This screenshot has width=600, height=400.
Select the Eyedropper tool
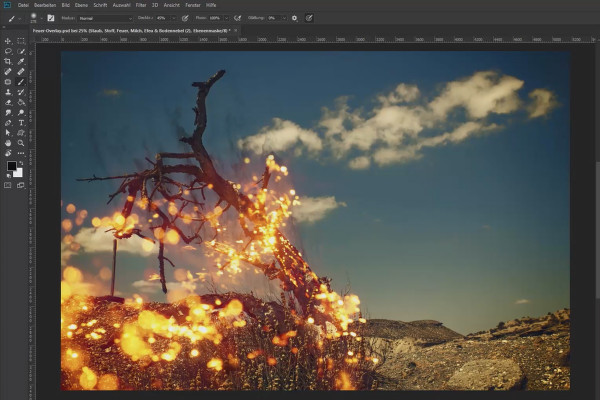(x=21, y=61)
